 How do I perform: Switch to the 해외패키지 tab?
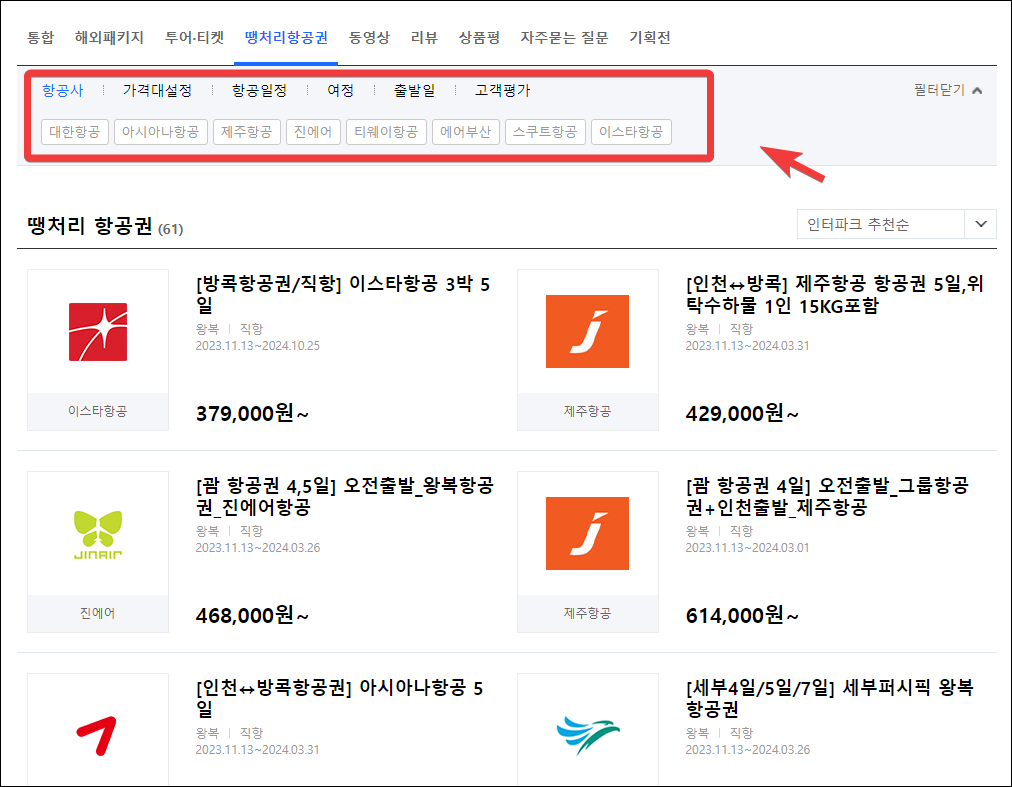point(109,37)
